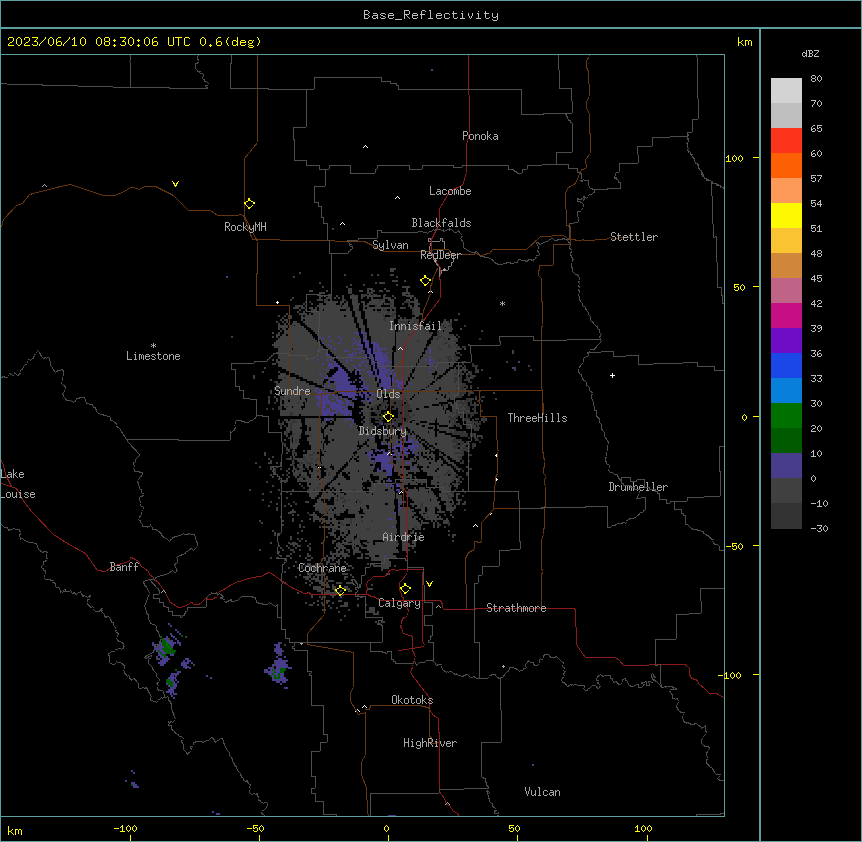Click the RockyMH label
This screenshot has width=862, height=842.
(x=245, y=226)
